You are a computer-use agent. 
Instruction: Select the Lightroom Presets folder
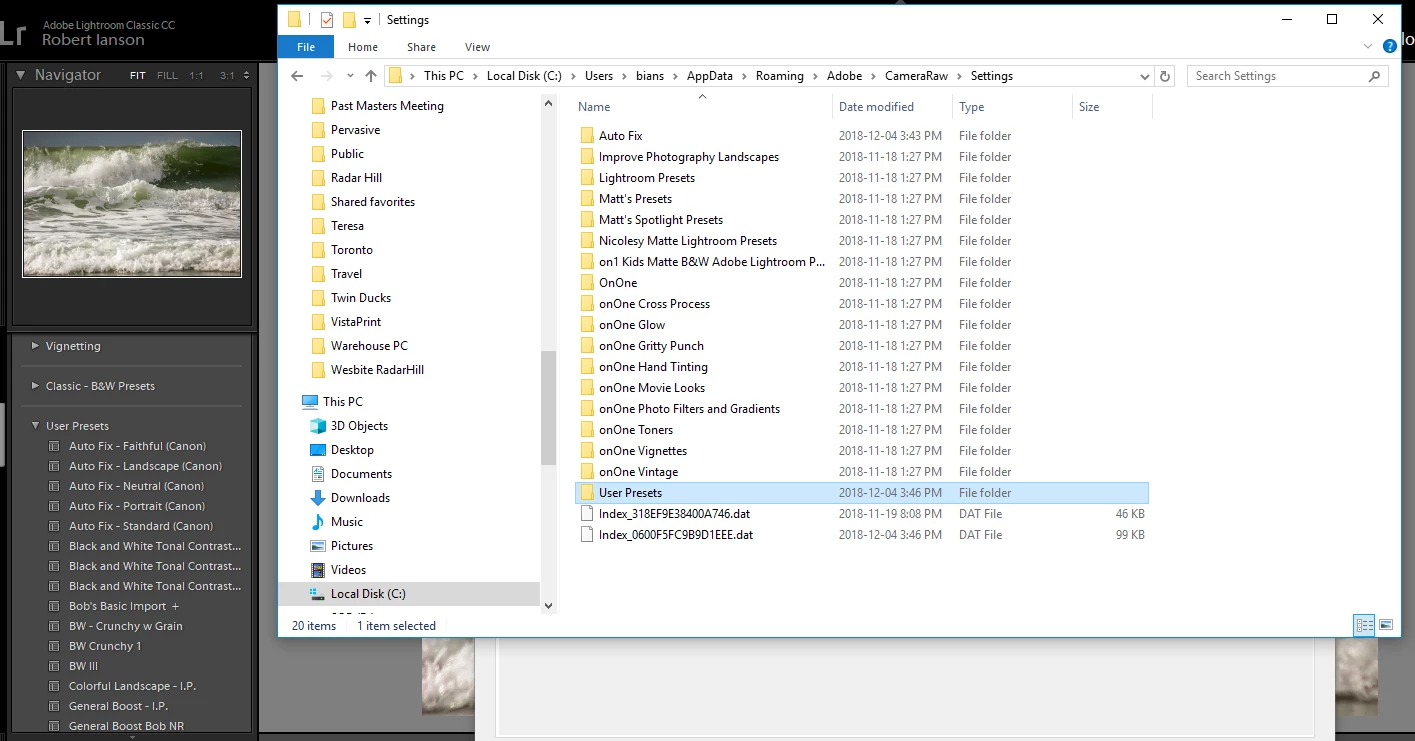click(x=862, y=178)
